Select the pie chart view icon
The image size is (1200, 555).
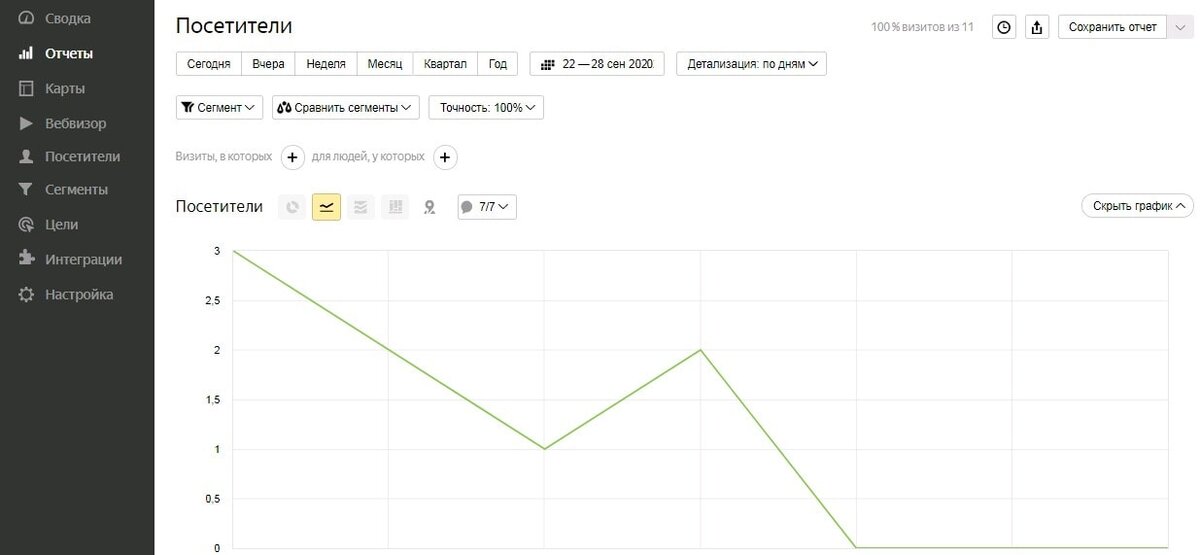pyautogui.click(x=292, y=207)
